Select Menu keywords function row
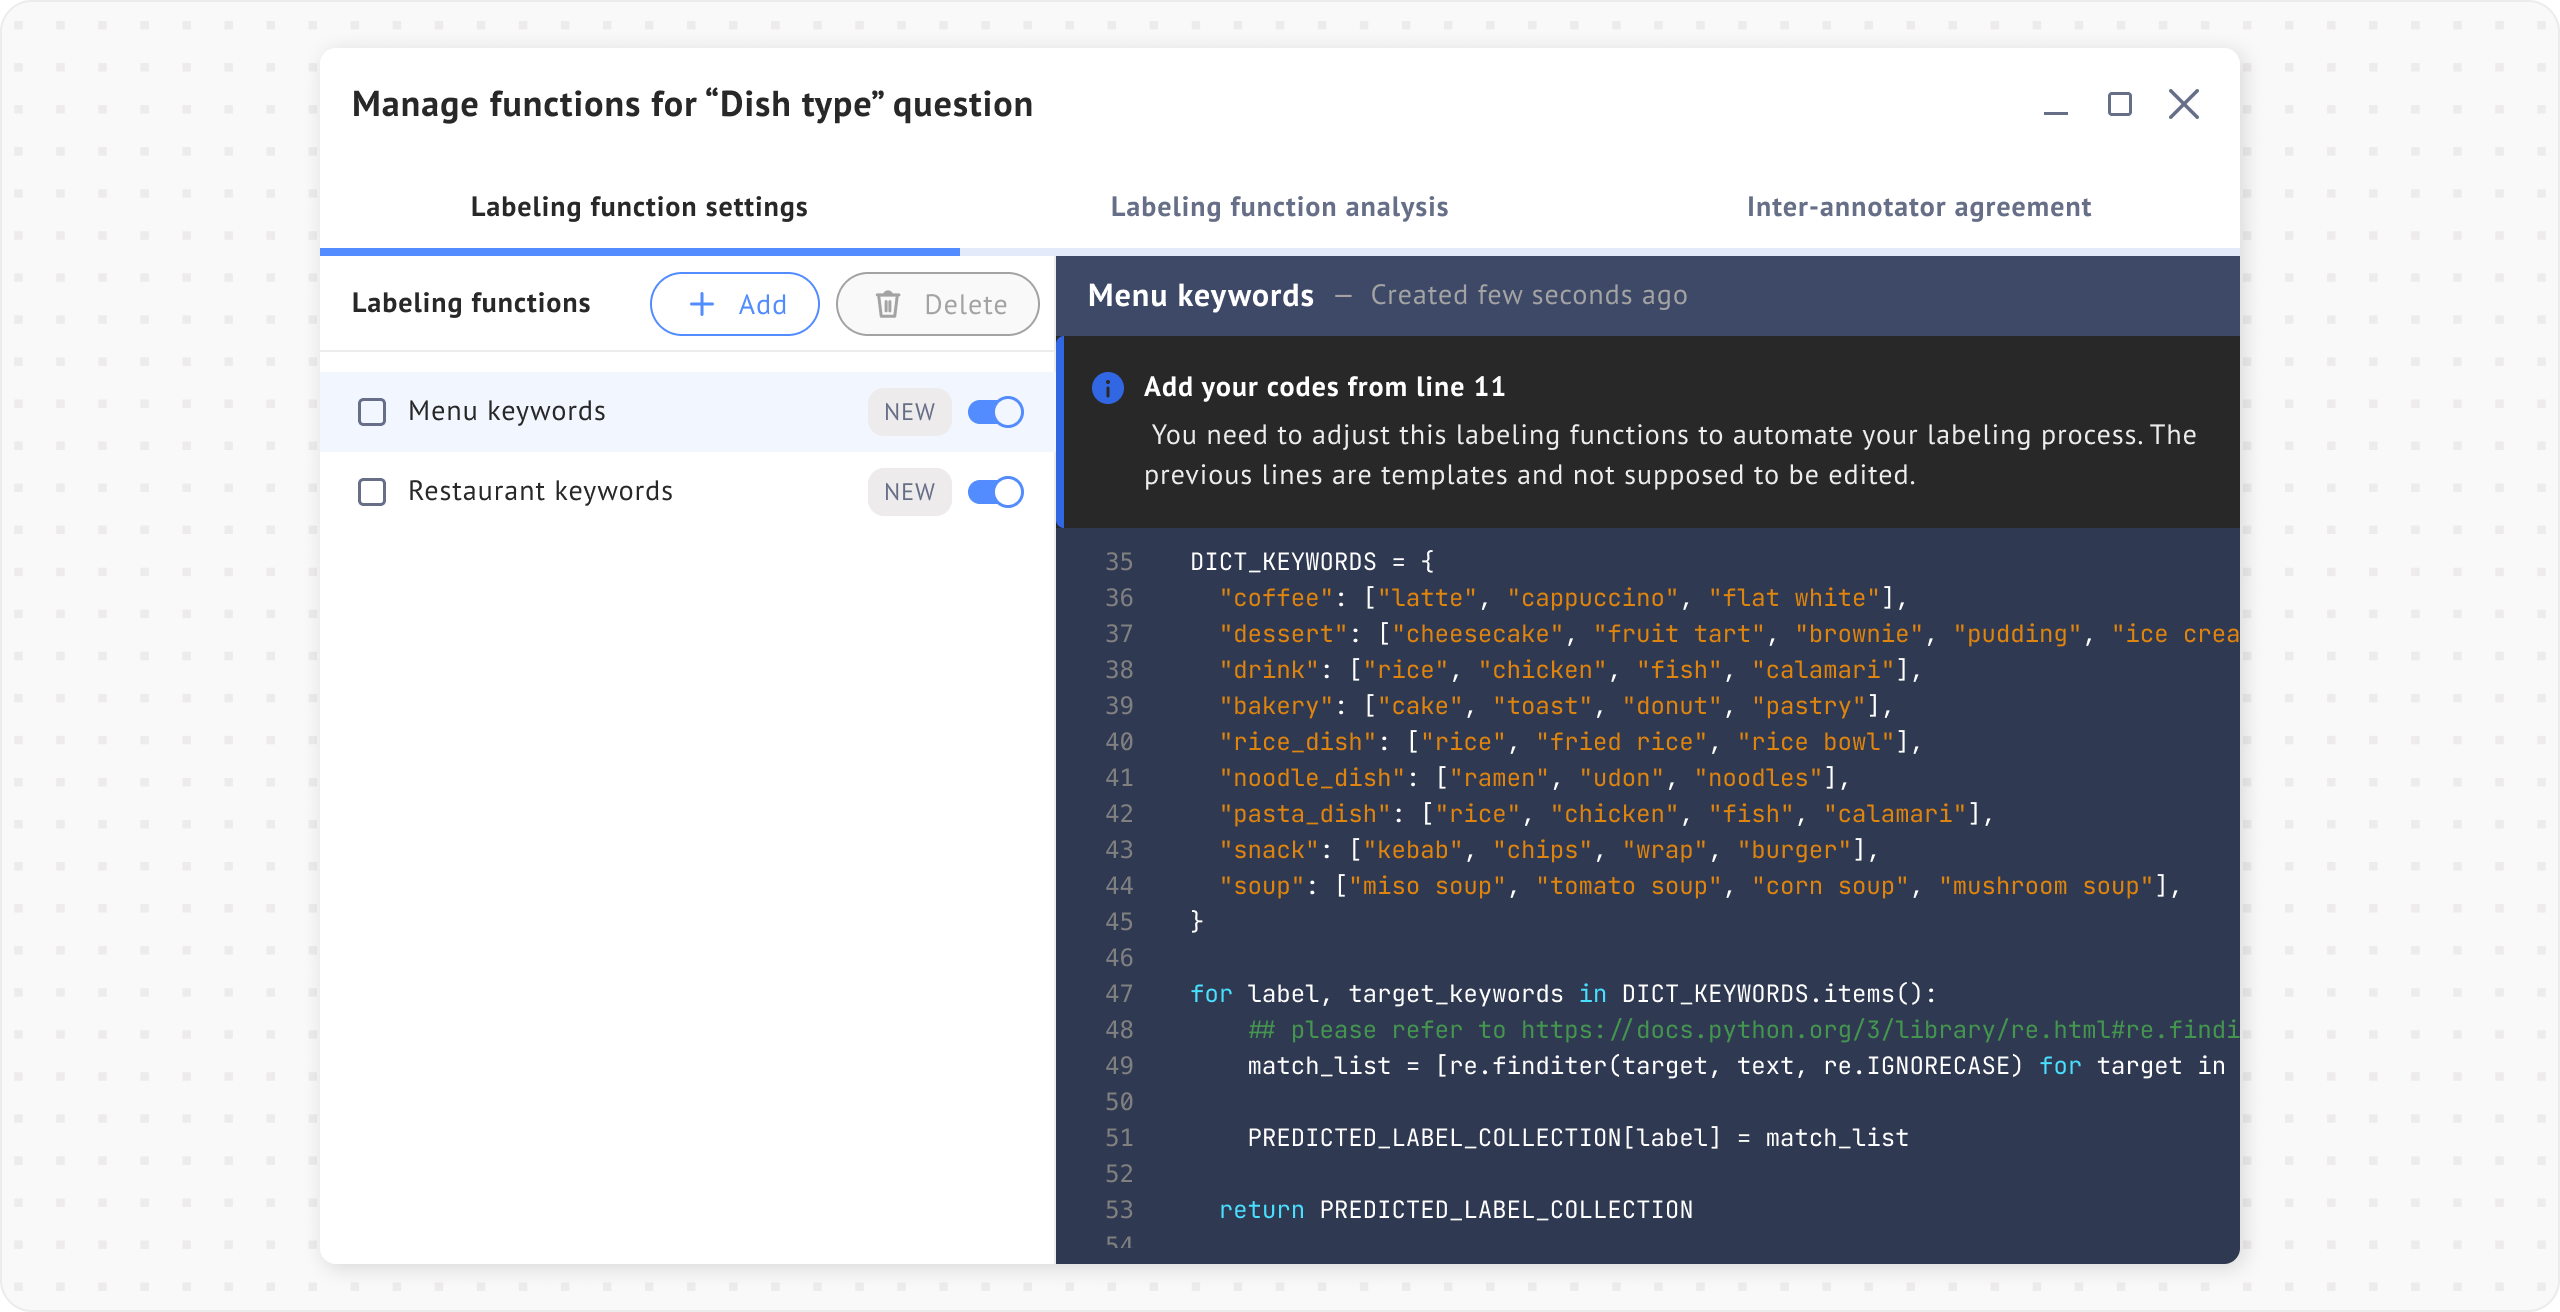 click(x=506, y=412)
